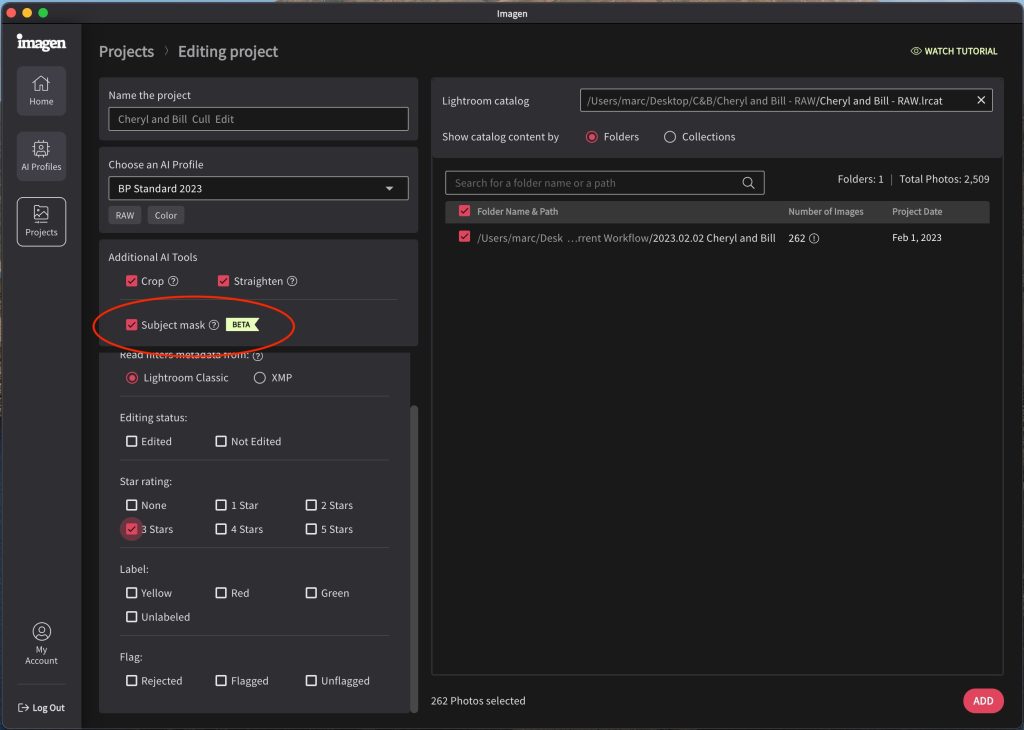Screen dimensions: 1024x730
Task: Check the Red label filter
Action: (221, 593)
